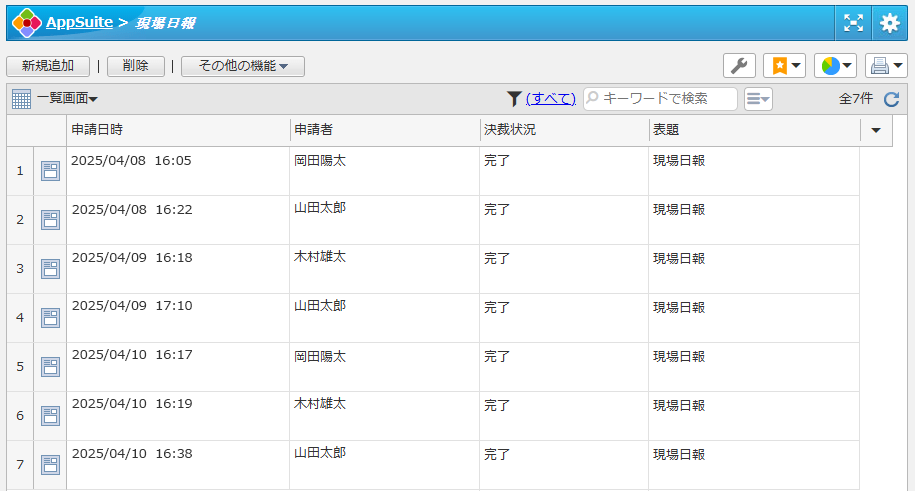Click the AppSuite logo icon

[26, 22]
